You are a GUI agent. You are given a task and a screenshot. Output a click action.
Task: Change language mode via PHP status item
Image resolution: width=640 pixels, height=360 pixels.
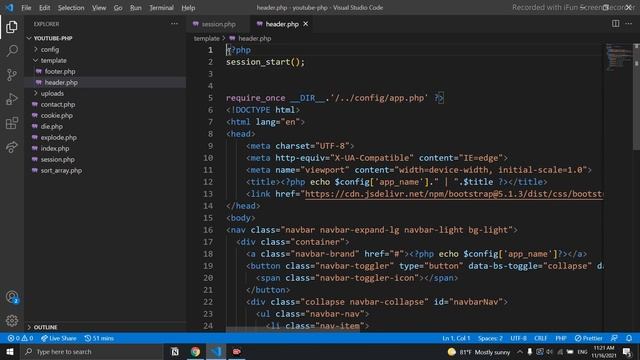pyautogui.click(x=561, y=338)
